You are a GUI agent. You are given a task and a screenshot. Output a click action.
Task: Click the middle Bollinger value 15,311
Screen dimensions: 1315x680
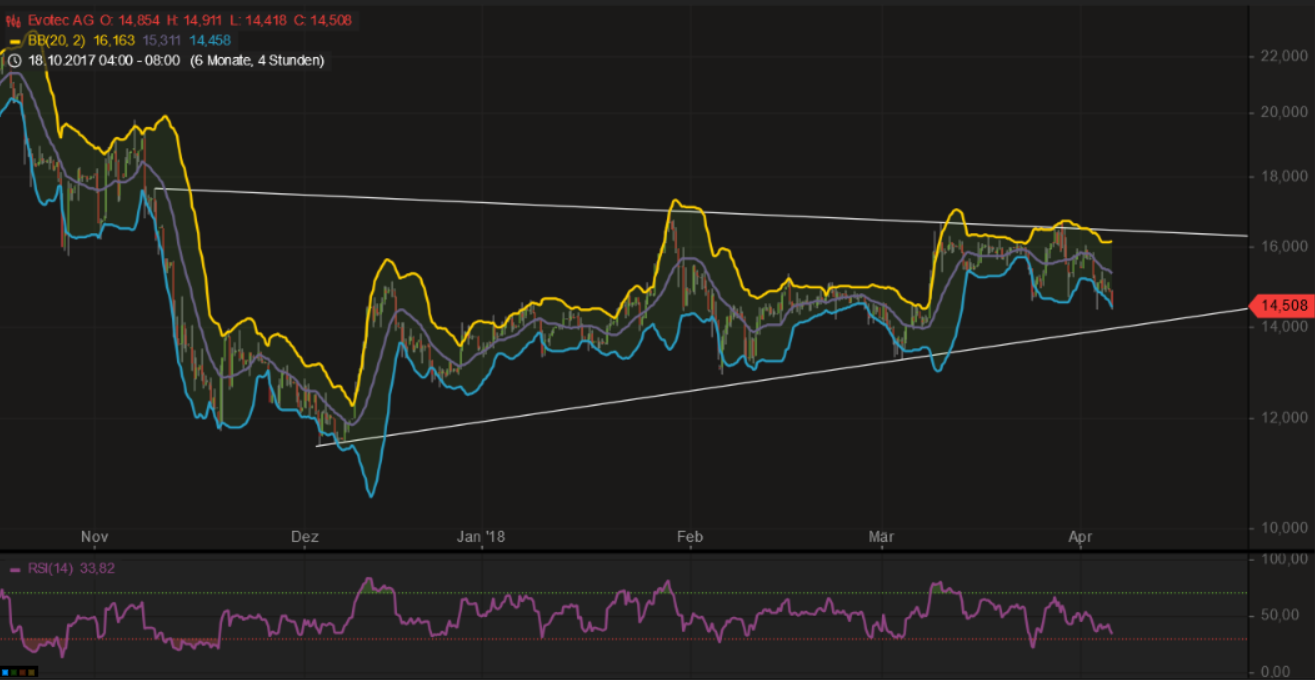(161, 41)
